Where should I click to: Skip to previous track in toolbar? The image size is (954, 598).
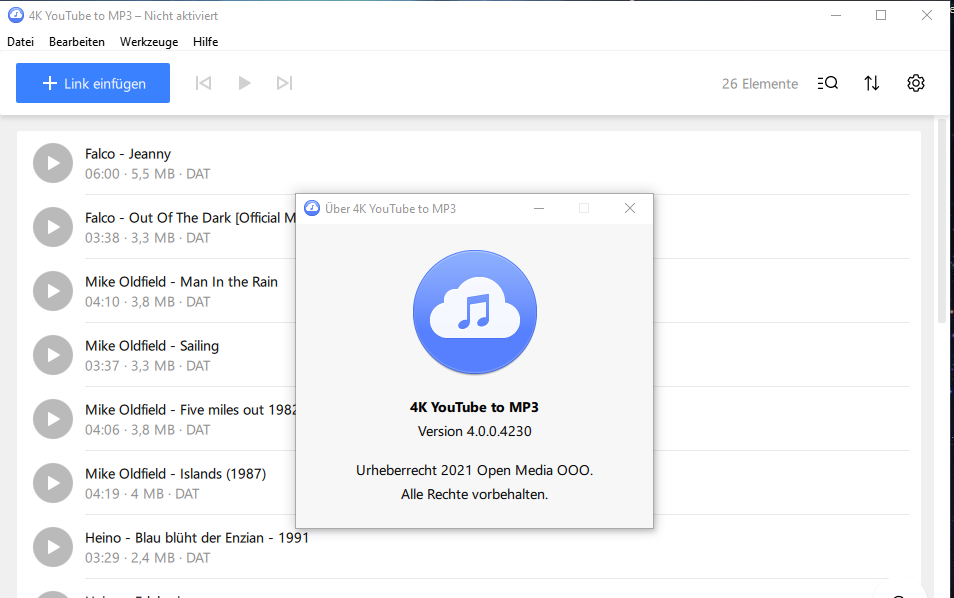pos(203,83)
